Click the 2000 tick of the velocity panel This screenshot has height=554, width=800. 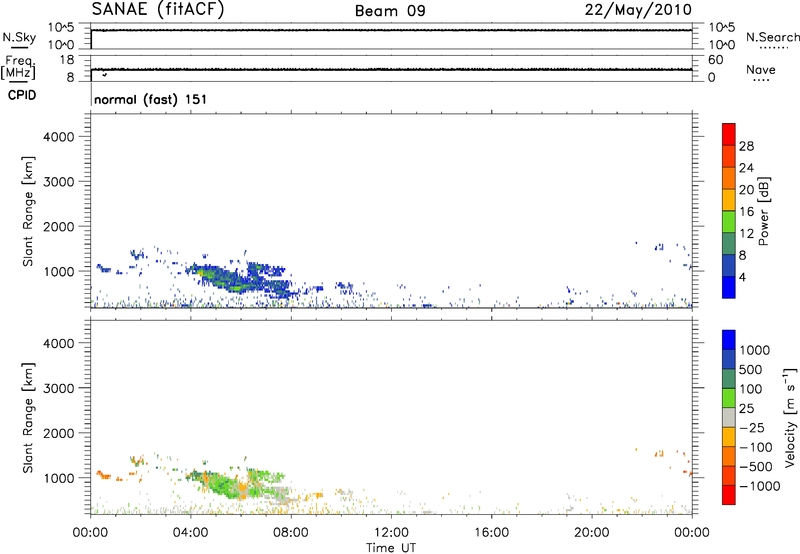pyautogui.click(x=59, y=433)
